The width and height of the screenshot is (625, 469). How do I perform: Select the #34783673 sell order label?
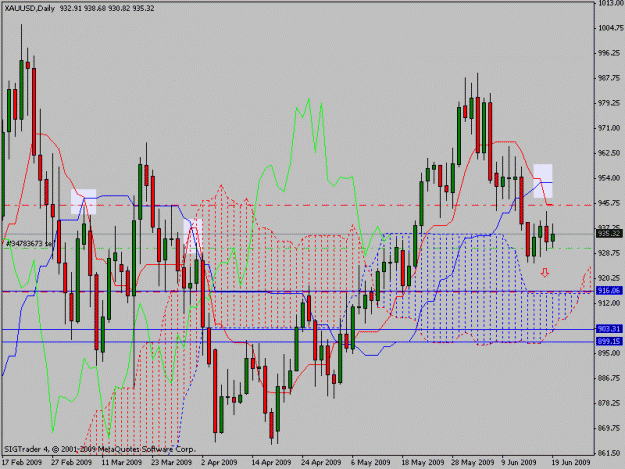(x=29, y=243)
